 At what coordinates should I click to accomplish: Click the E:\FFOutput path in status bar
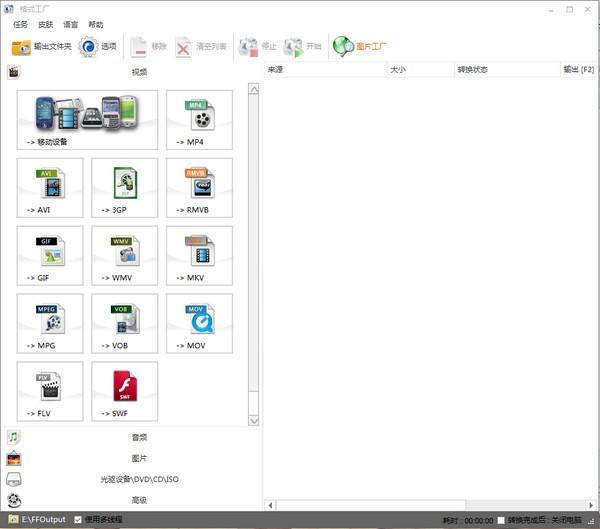[43, 520]
